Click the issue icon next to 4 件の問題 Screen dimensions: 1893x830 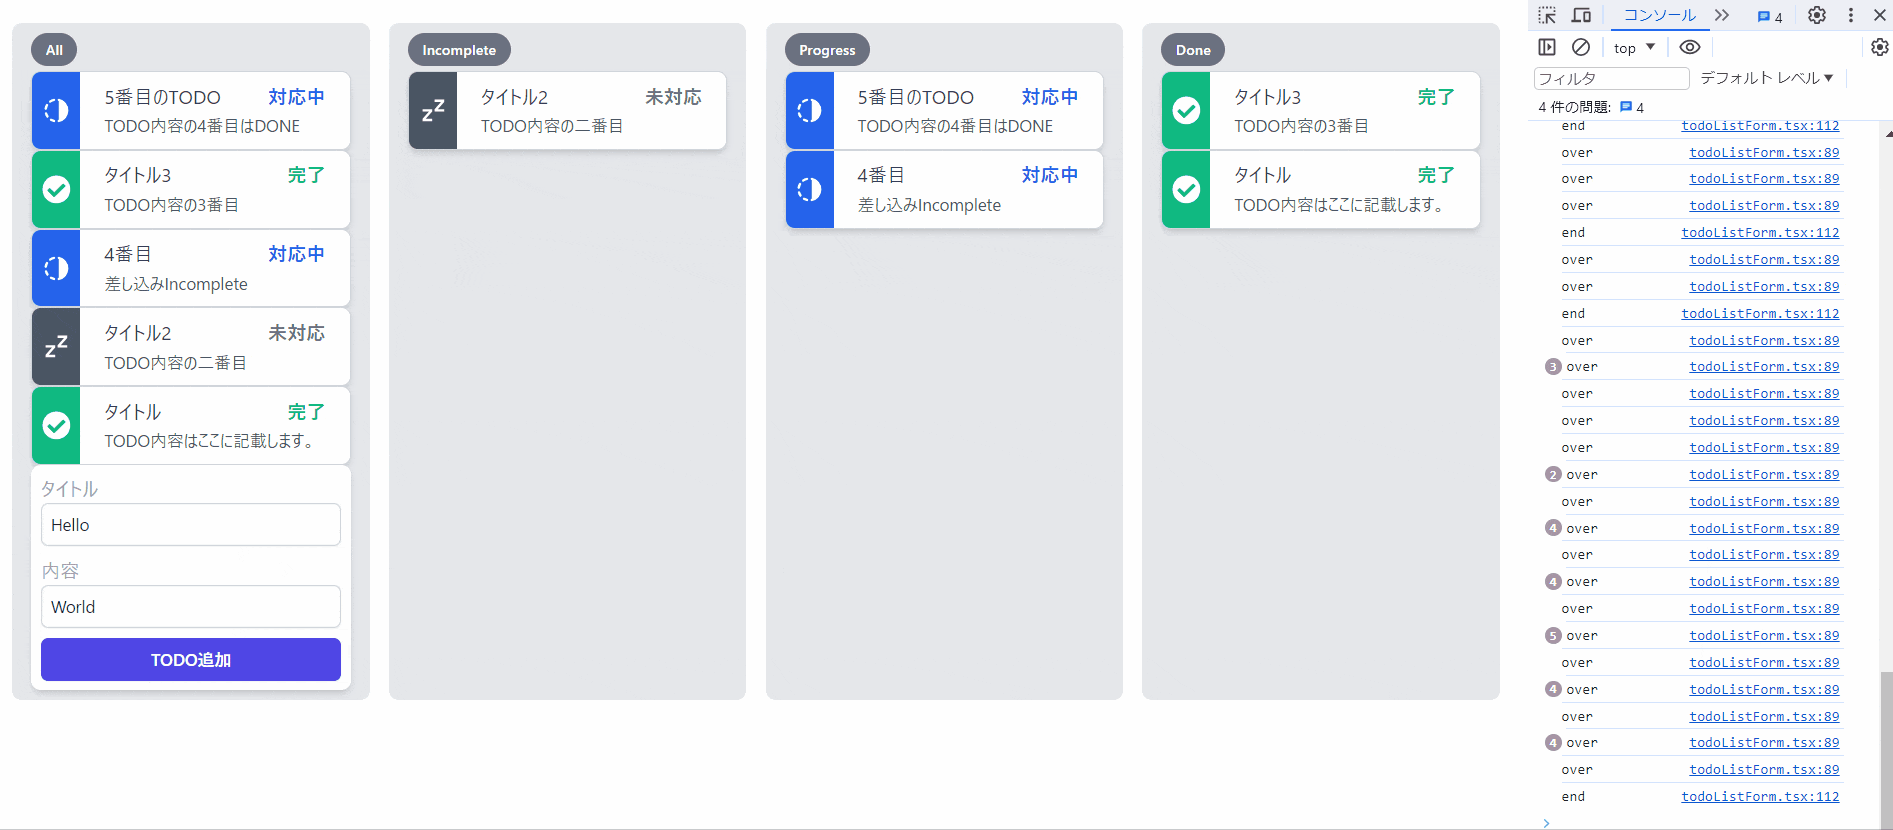pos(1626,106)
